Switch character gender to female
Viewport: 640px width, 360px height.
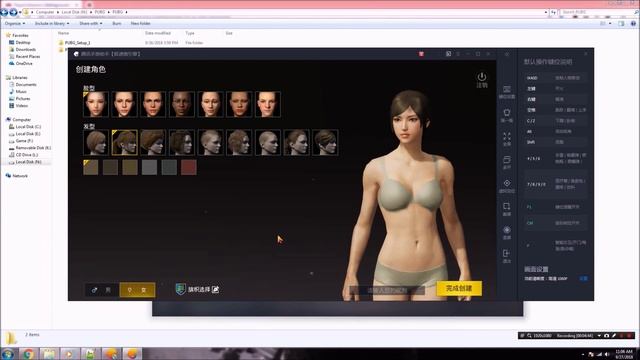tap(137, 290)
